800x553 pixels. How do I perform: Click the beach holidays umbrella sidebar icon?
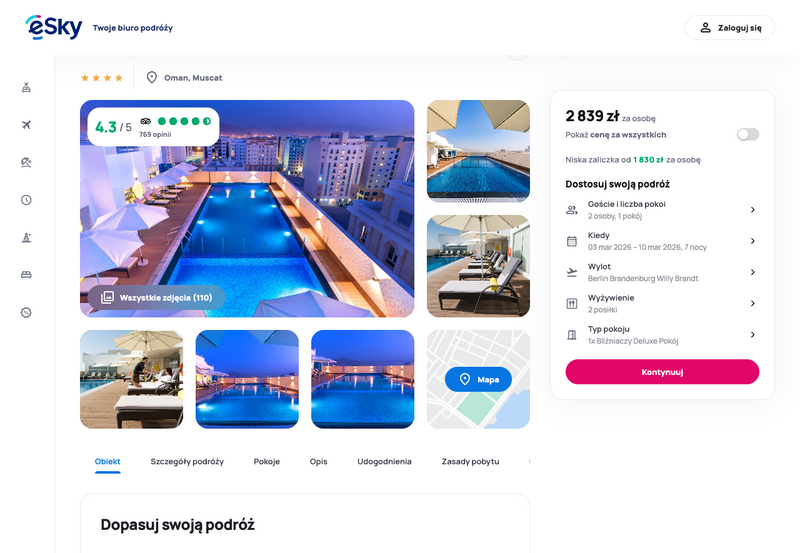27,162
